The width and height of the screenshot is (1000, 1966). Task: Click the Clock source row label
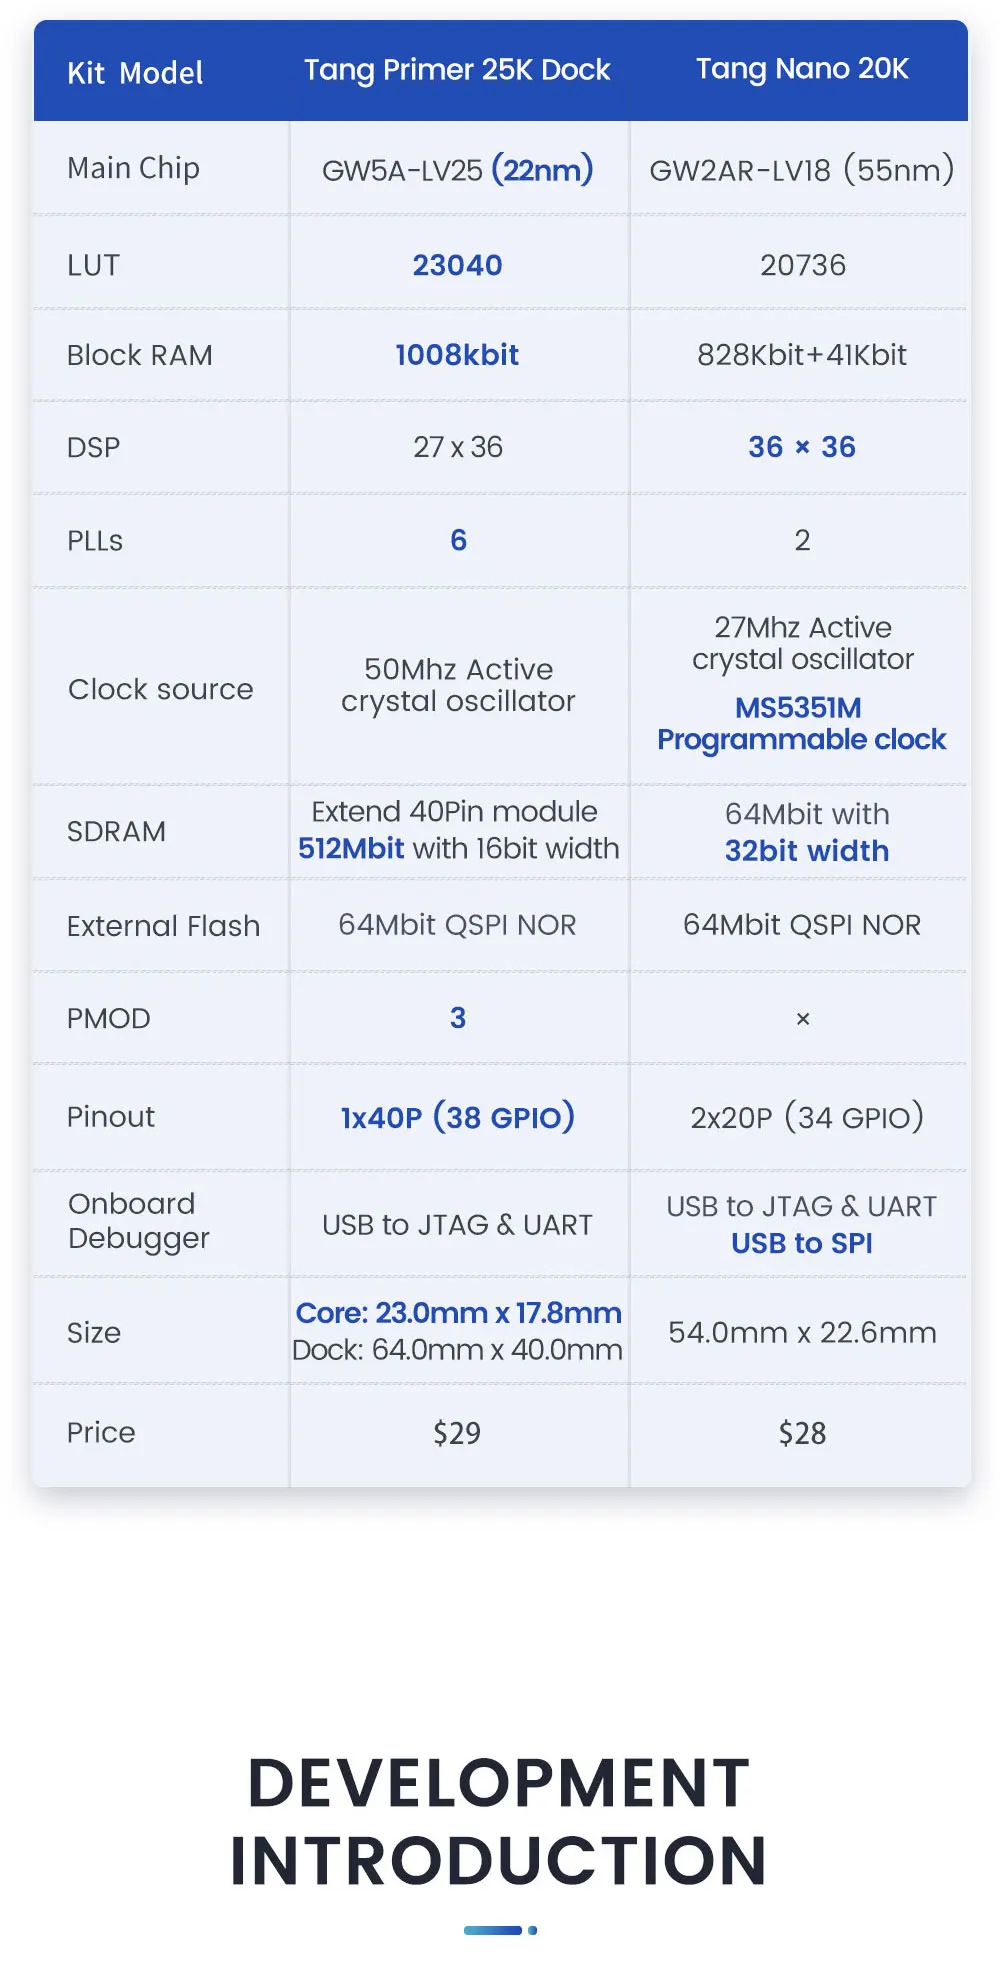pos(160,689)
